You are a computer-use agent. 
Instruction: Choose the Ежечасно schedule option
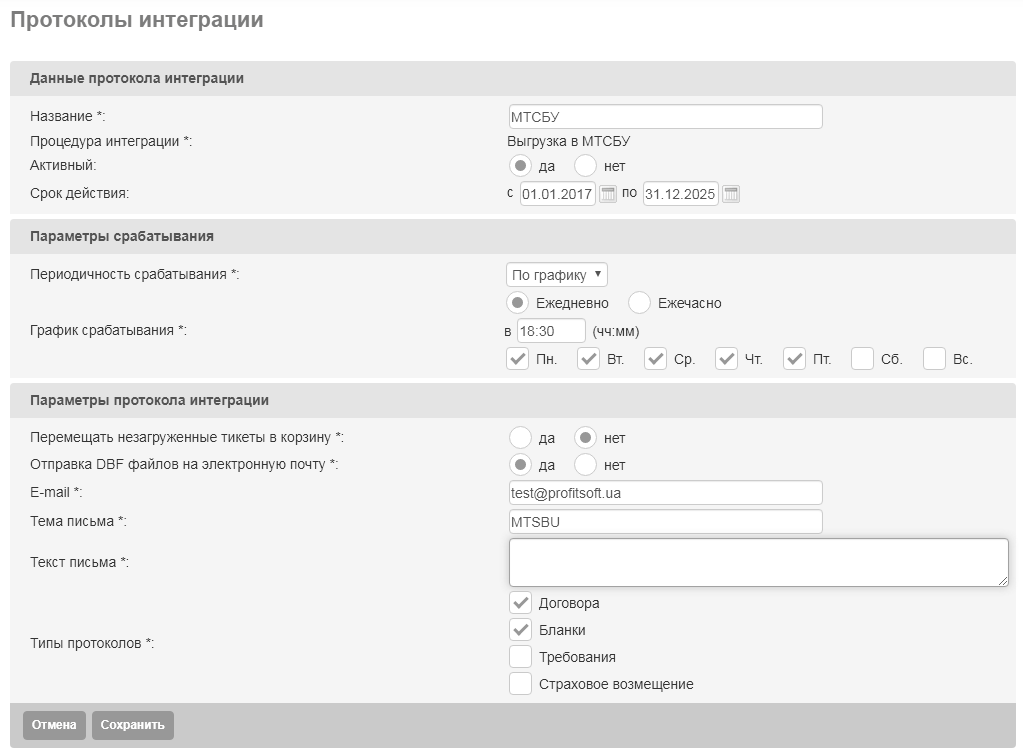click(x=639, y=303)
